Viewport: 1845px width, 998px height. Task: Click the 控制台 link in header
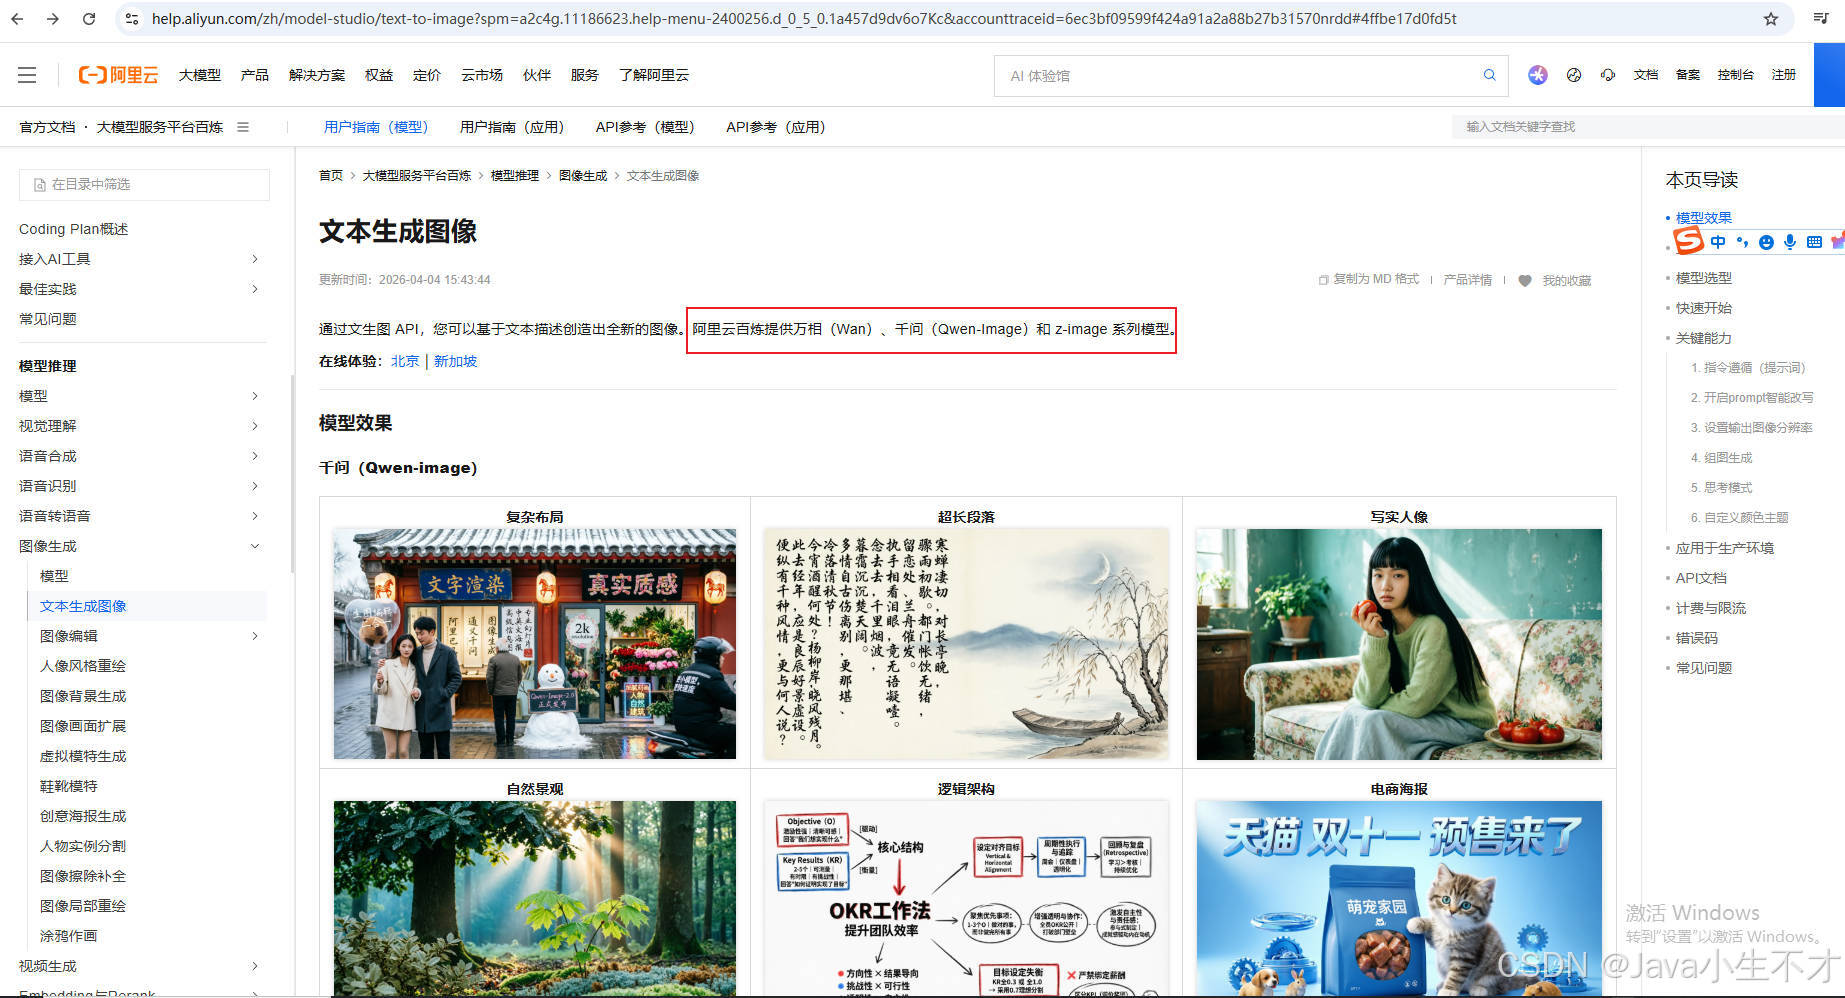(1735, 75)
